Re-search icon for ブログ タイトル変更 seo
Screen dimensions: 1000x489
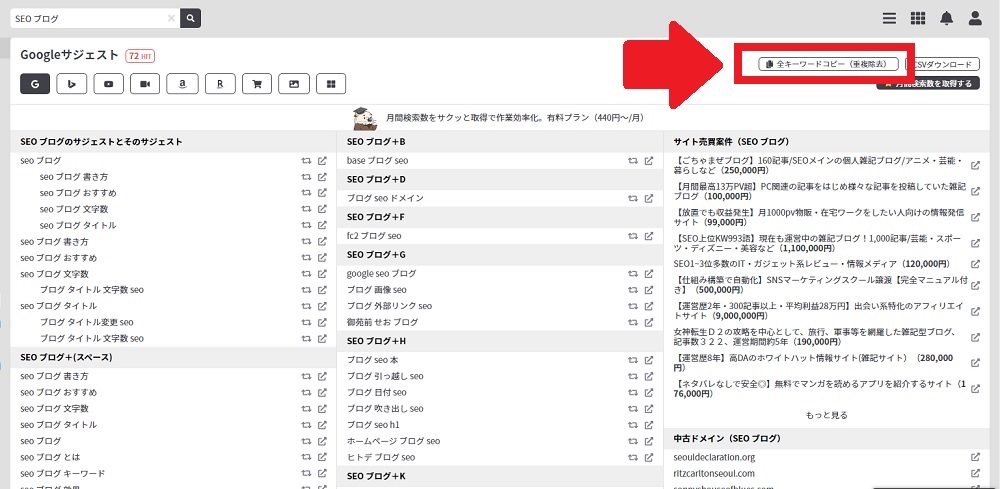coord(306,323)
